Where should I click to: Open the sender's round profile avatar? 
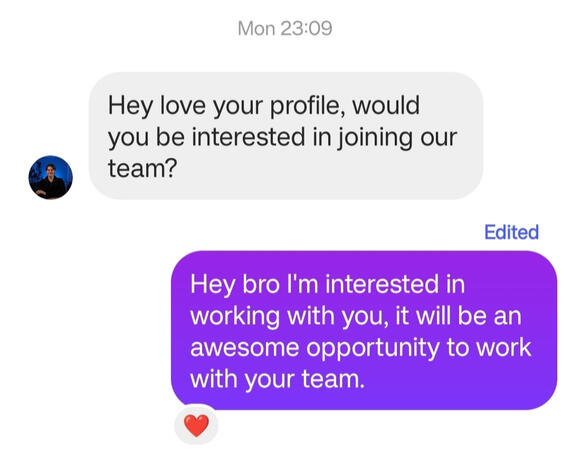click(51, 177)
